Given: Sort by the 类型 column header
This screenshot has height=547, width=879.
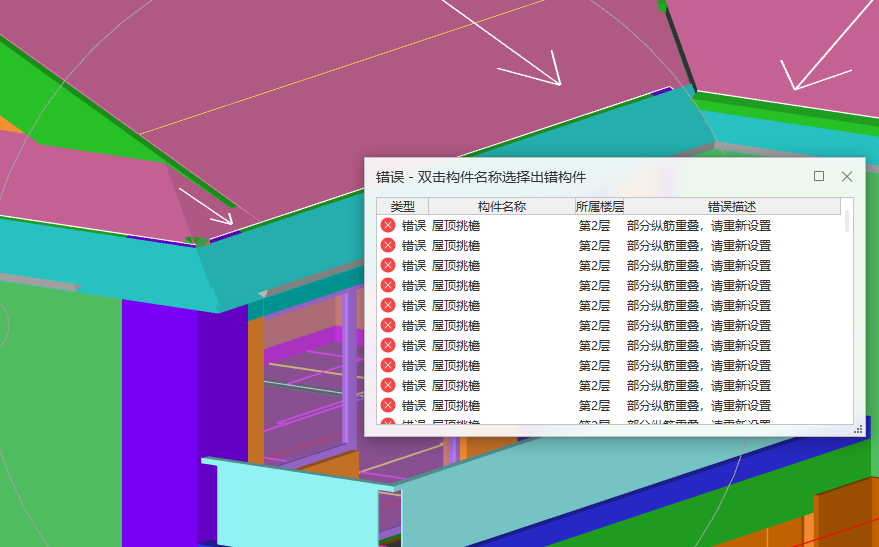Looking at the screenshot, I should (x=403, y=206).
